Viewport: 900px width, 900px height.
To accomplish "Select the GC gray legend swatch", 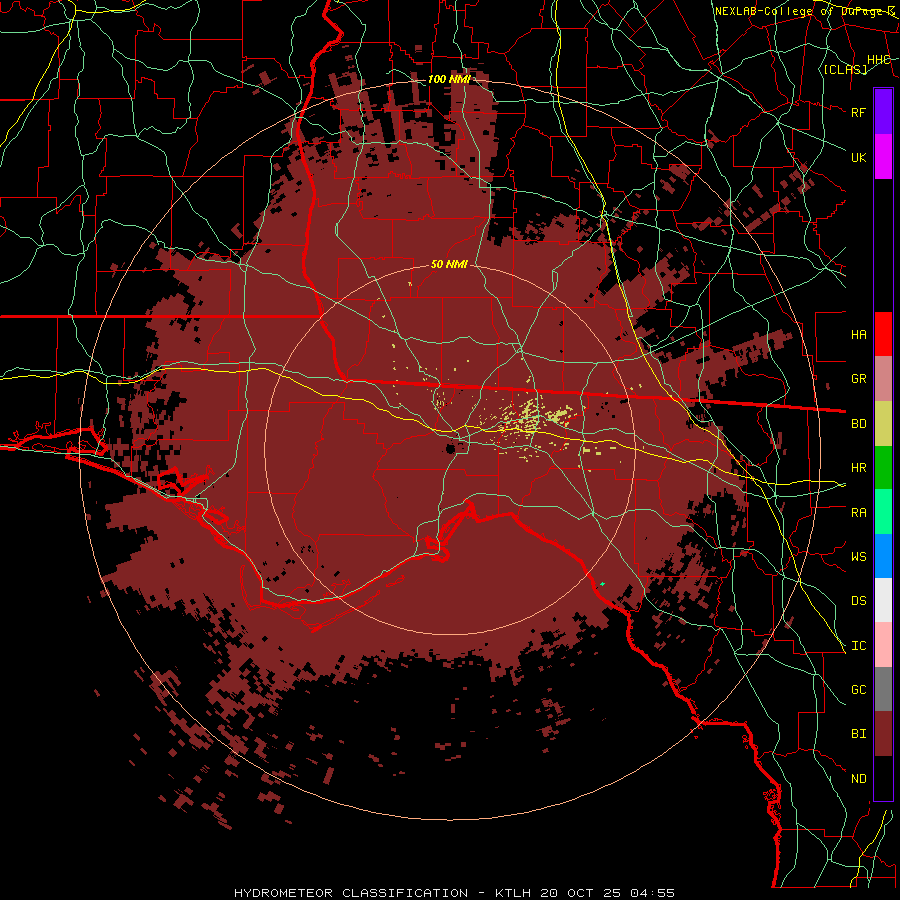I will point(883,689).
